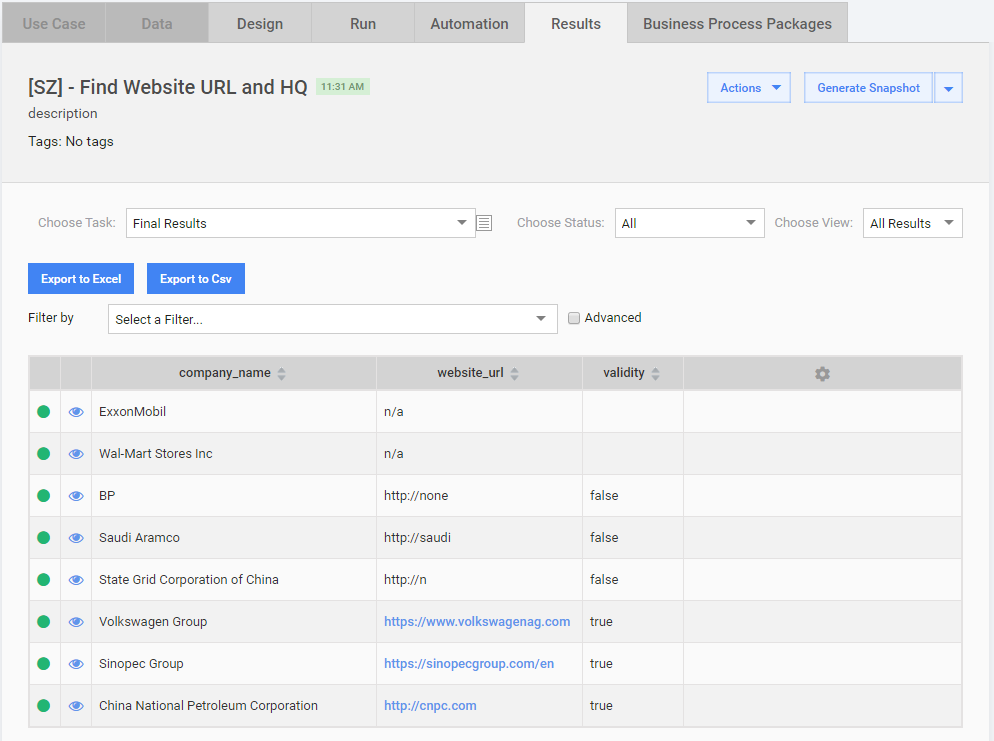994x741 pixels.
Task: View China National Petroleum eye icon
Action: [x=76, y=706]
